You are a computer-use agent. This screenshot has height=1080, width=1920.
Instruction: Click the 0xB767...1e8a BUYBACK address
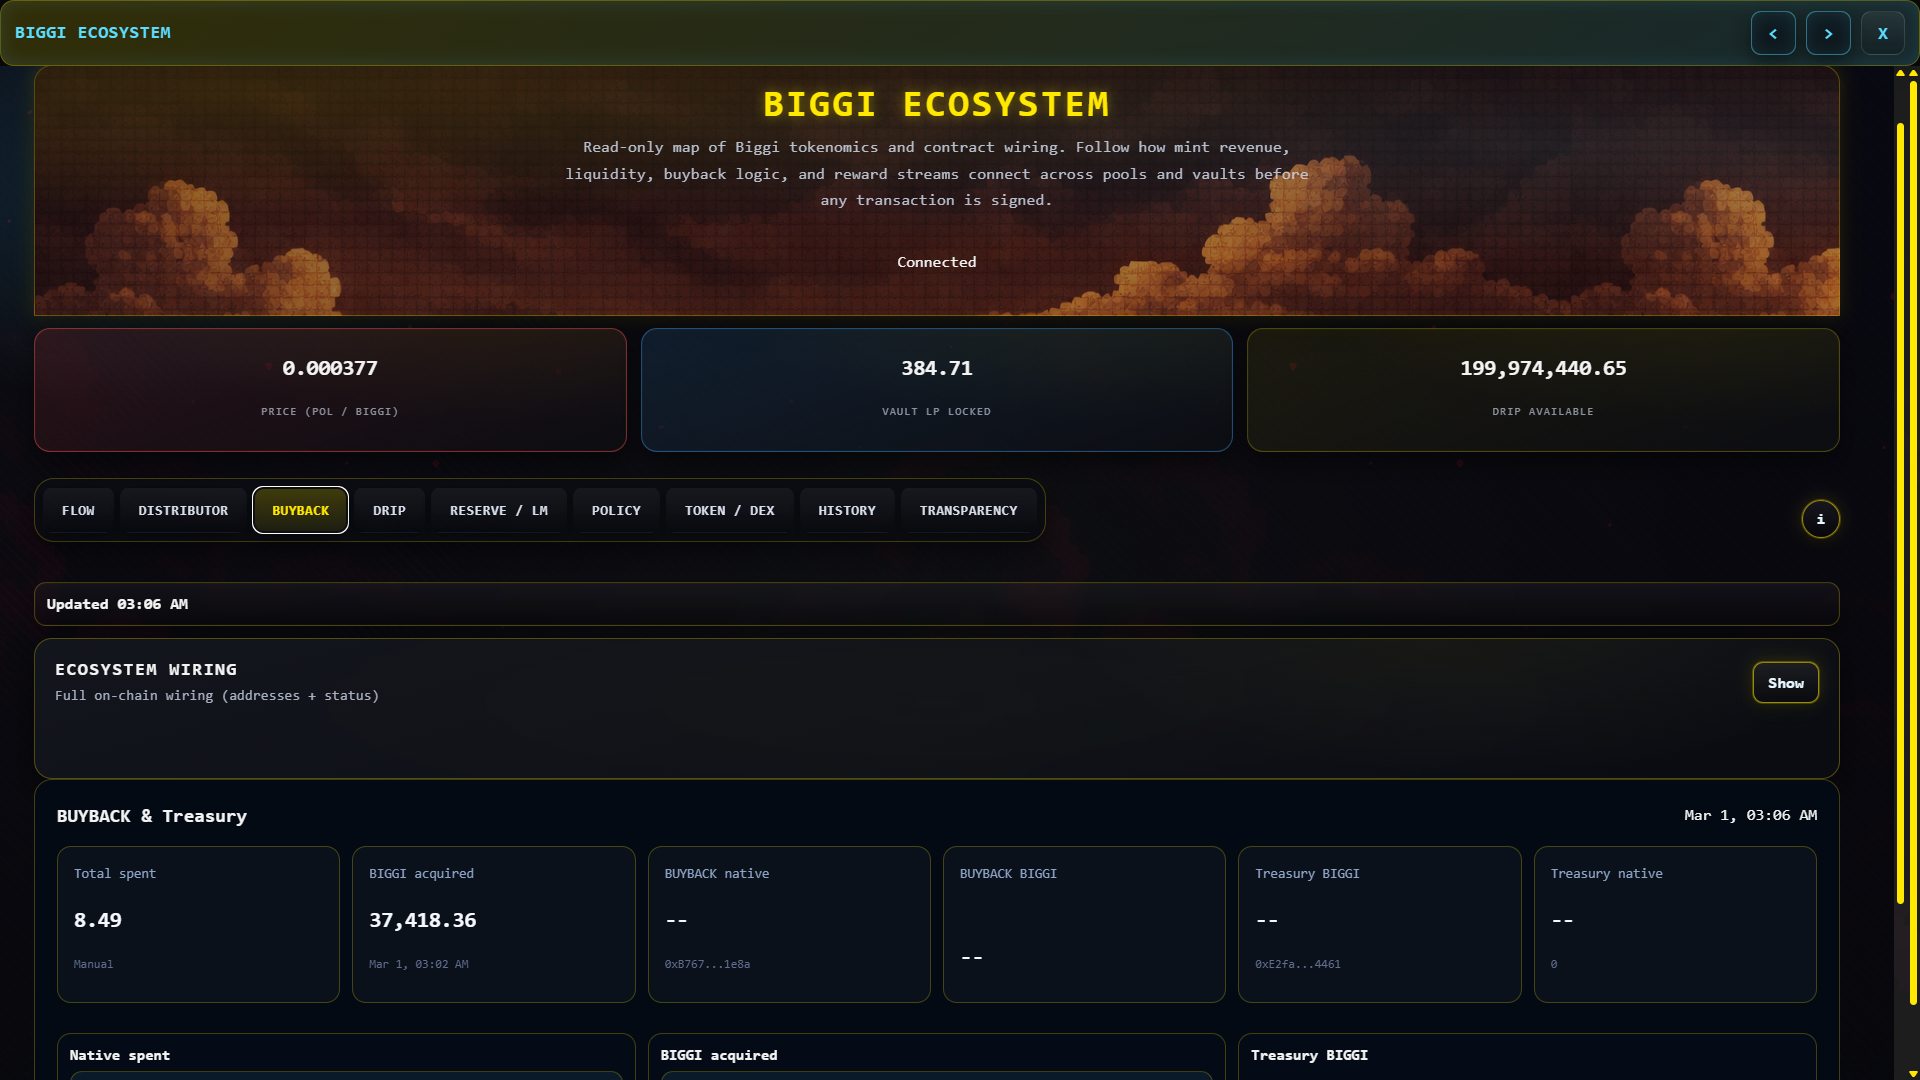point(707,964)
